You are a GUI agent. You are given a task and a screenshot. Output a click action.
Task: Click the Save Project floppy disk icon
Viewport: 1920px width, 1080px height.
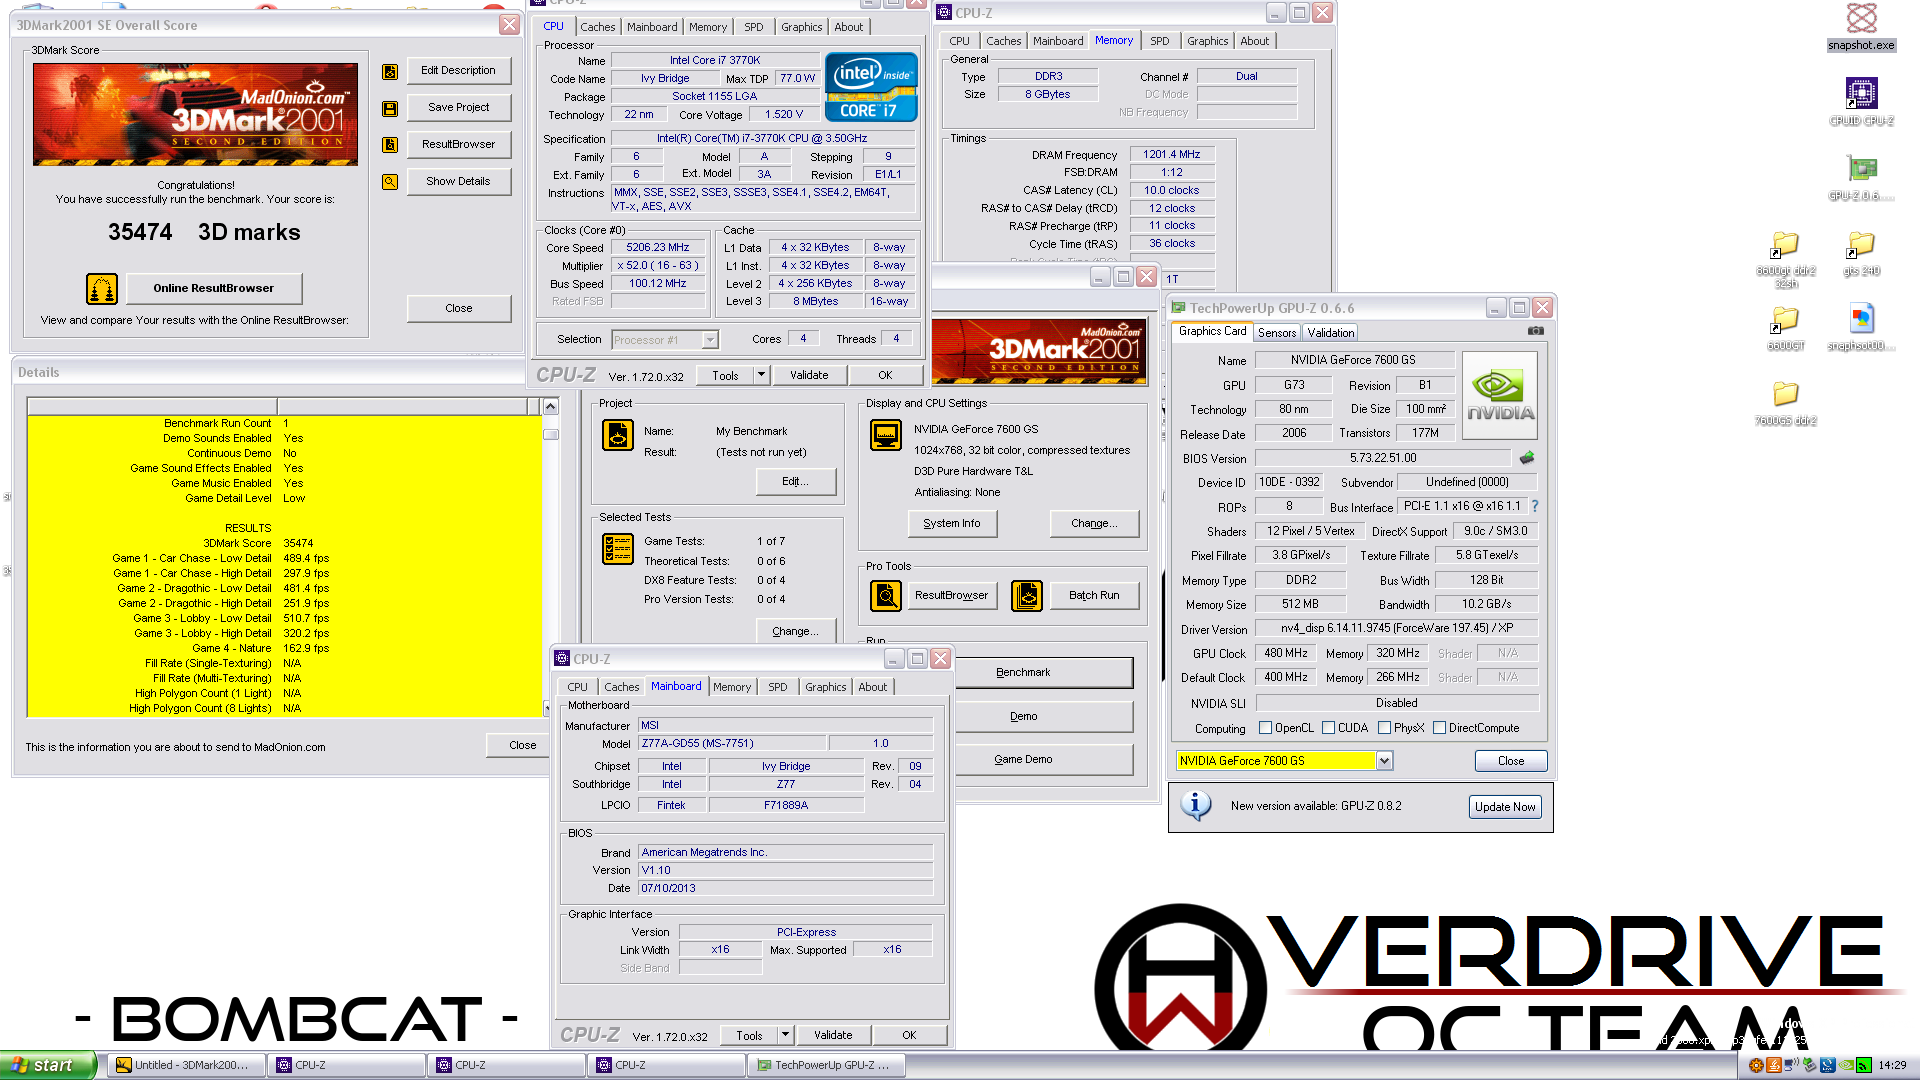point(390,108)
